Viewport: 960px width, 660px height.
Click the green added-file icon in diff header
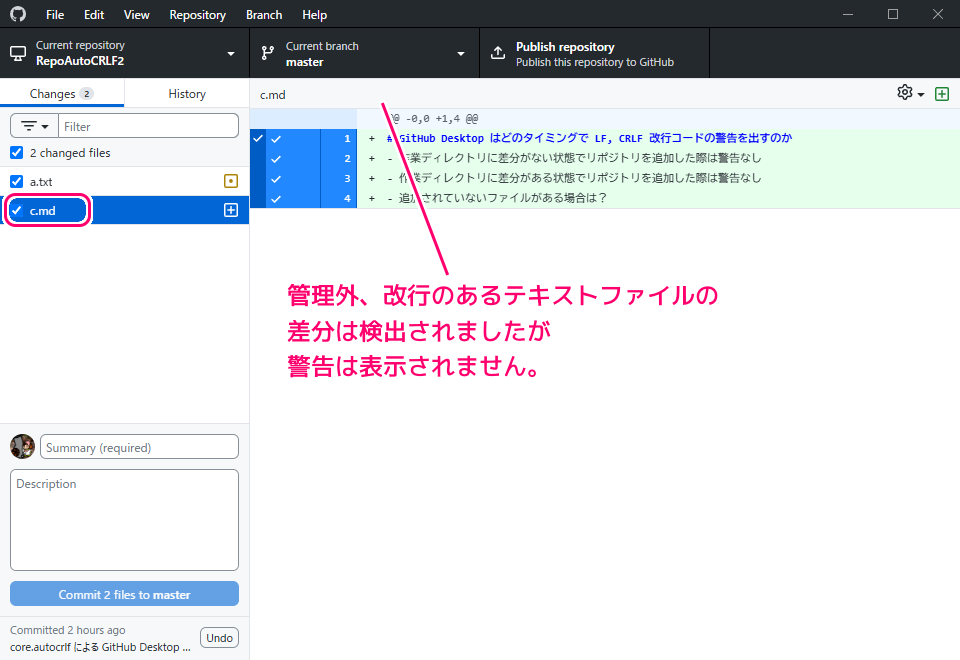[941, 93]
